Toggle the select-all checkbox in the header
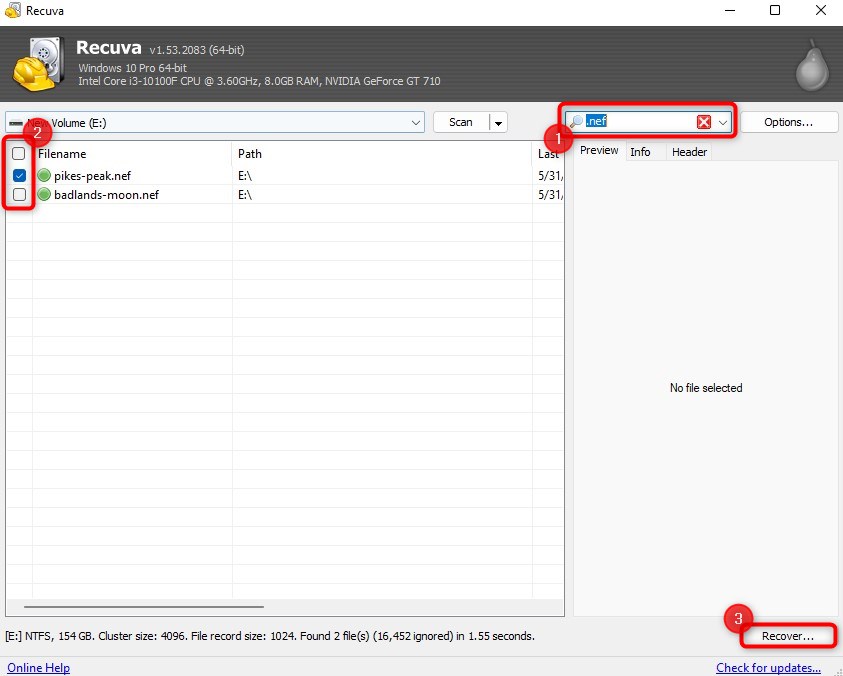Screen dimensions: 843x676 (x=19, y=154)
